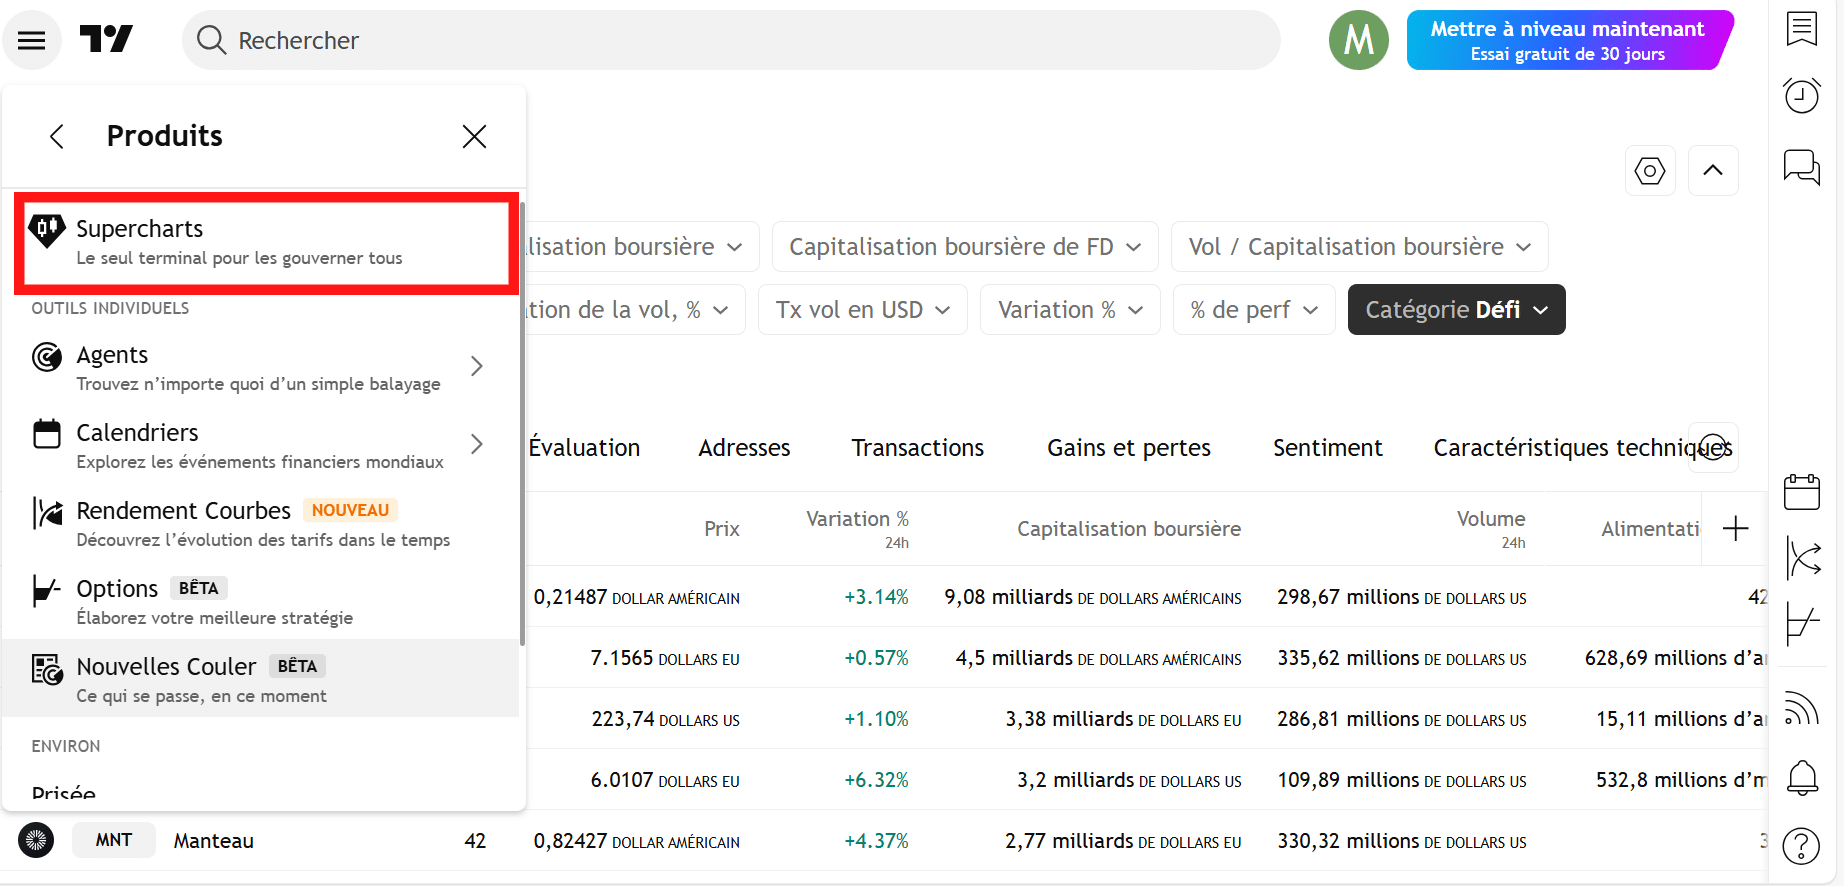Click Mettre à niveau maintenant button
The width and height of the screenshot is (1844, 886).
coord(1567,40)
